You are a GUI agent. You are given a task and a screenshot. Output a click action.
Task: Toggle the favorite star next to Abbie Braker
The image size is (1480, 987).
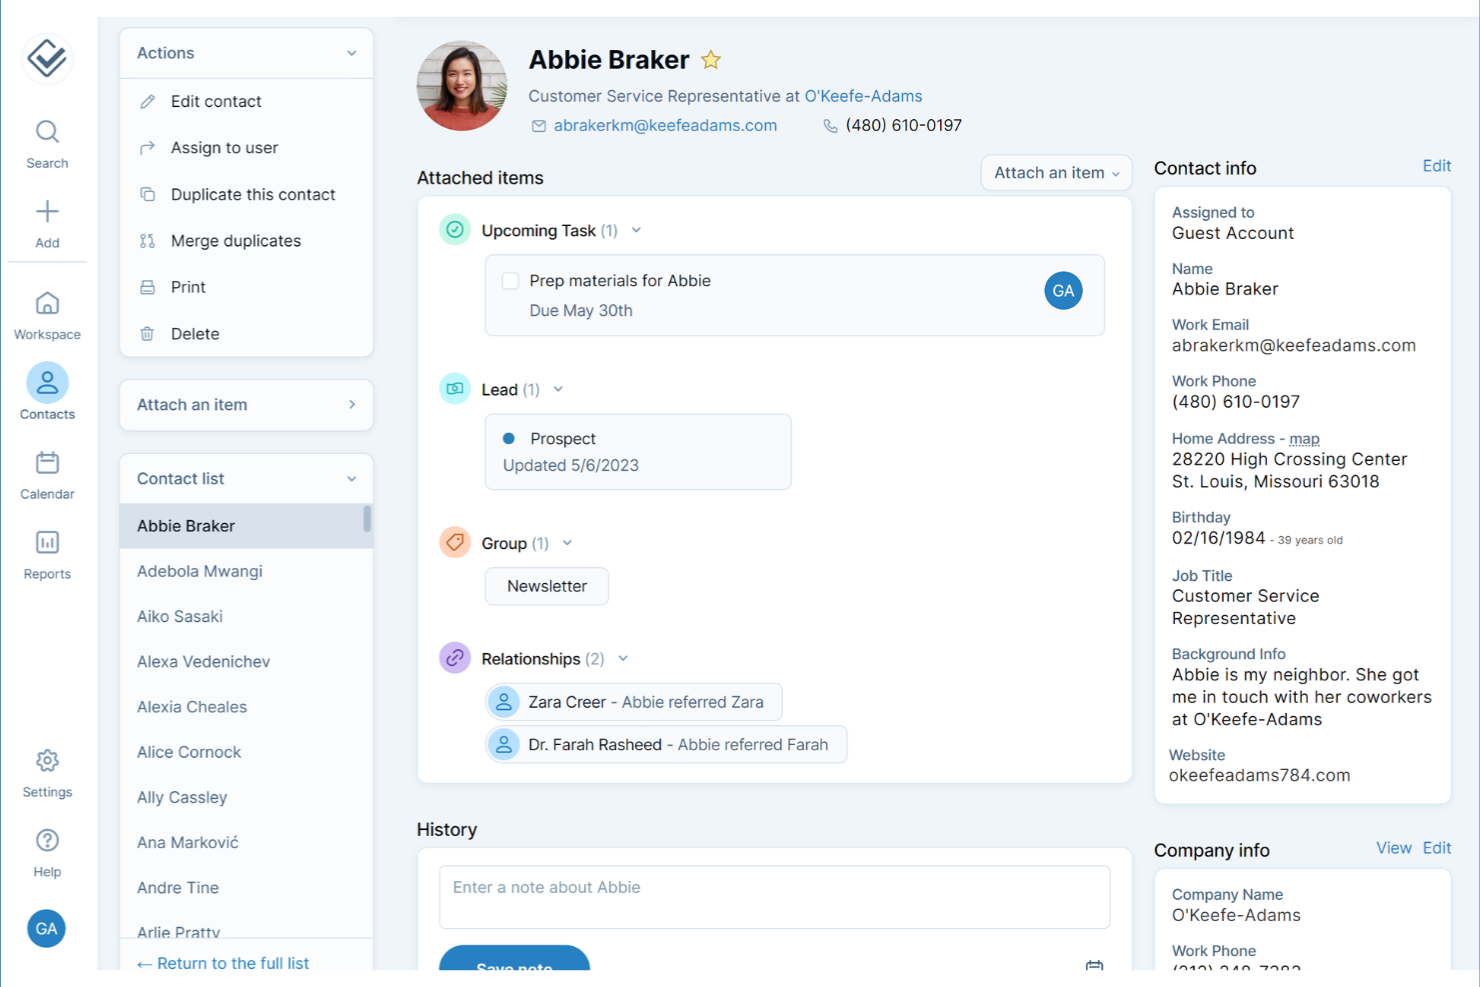pyautogui.click(x=711, y=59)
